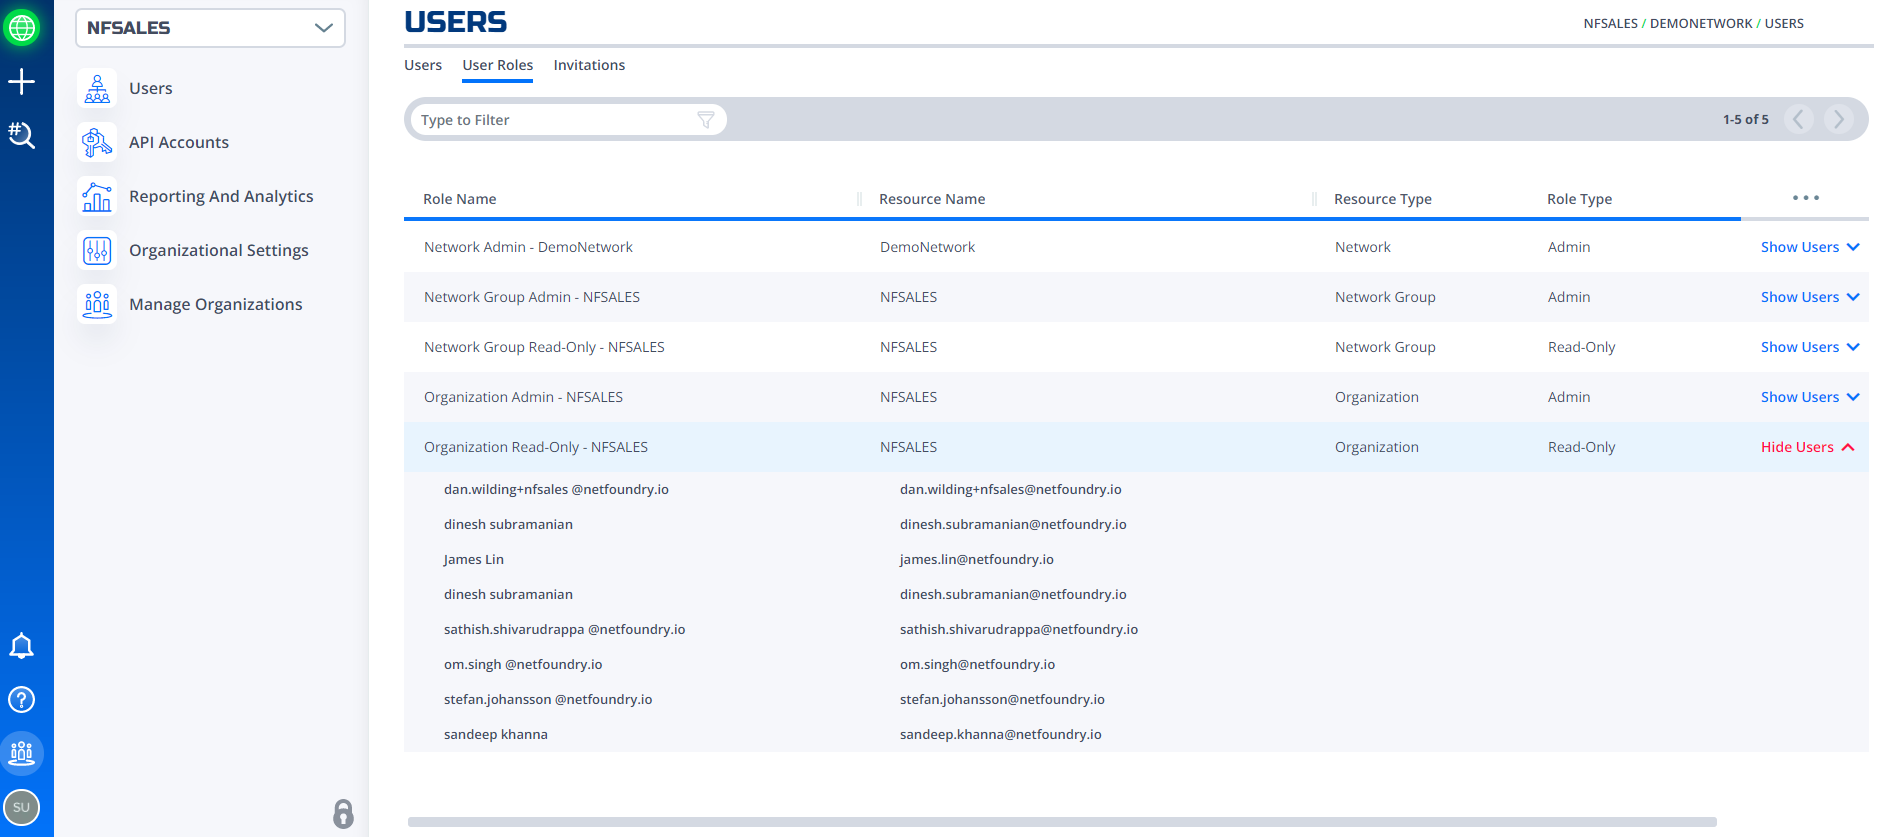The image size is (1882, 837).
Task: Click email om.singh@netfoundry.io
Action: (978, 664)
